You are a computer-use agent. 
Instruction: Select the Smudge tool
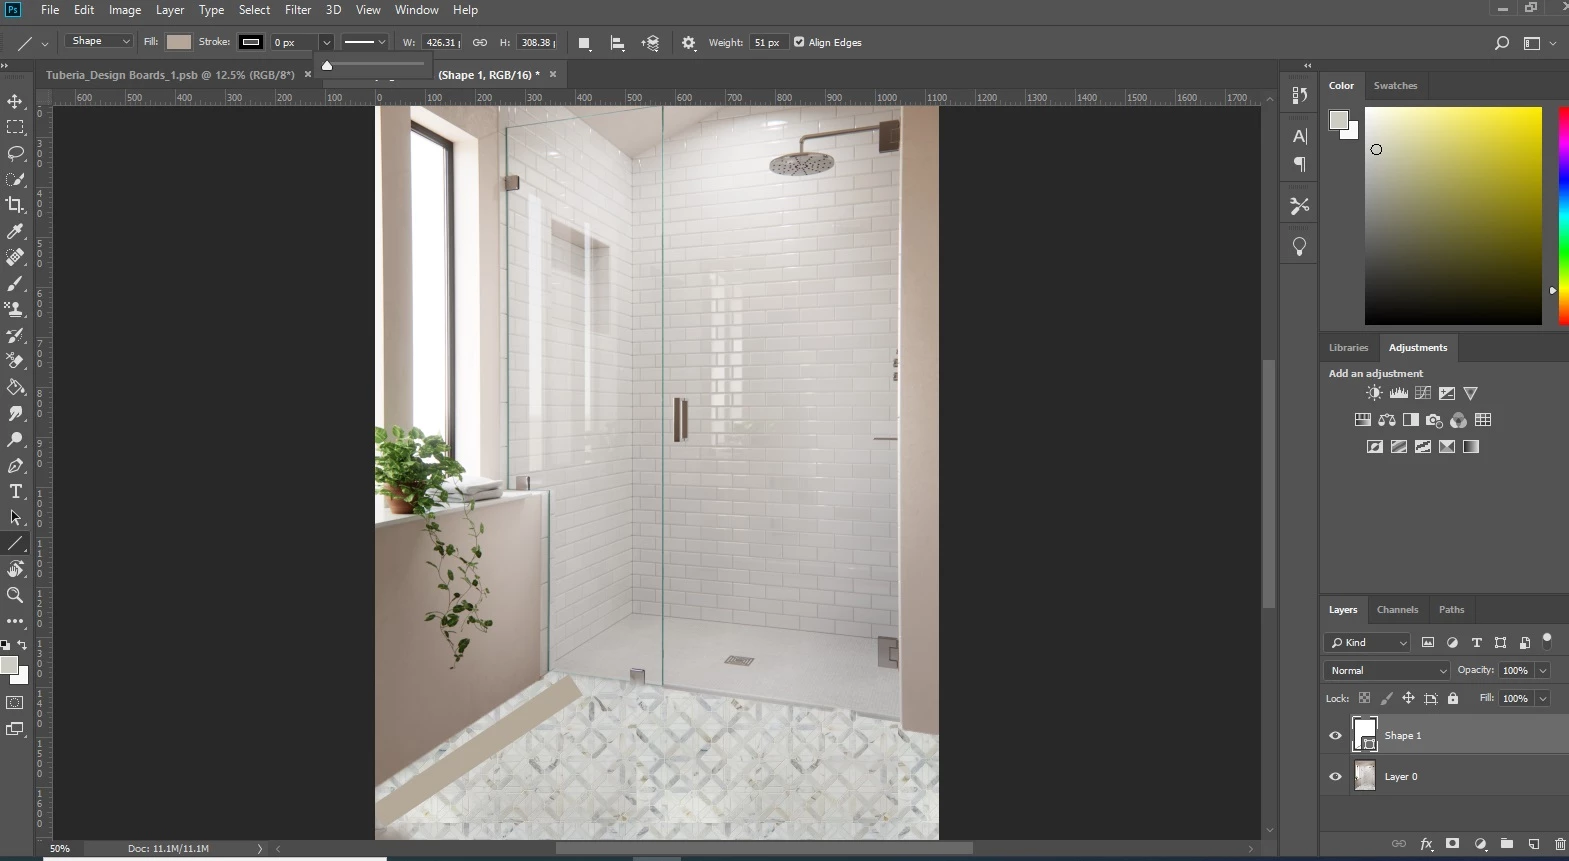coord(15,413)
